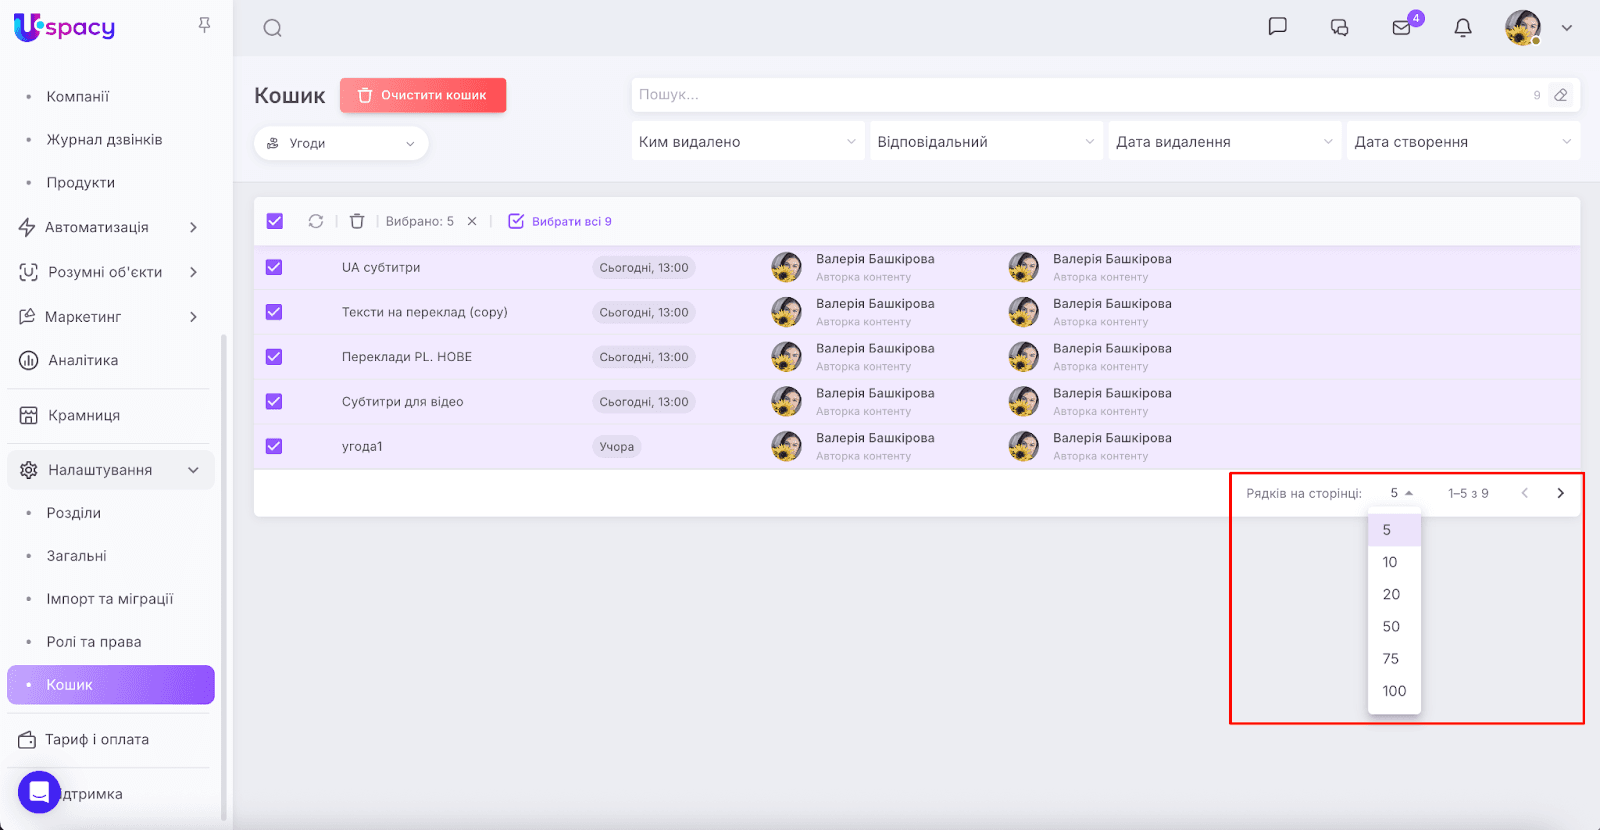Click the trash icon to delete selected
This screenshot has width=1600, height=830.
pos(357,221)
